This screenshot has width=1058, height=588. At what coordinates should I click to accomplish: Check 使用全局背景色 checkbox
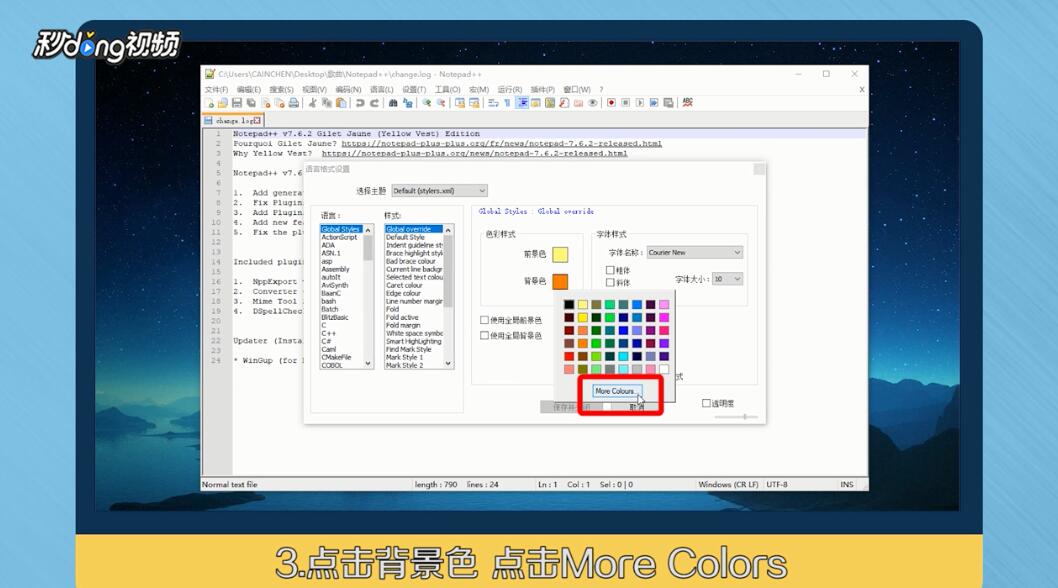(x=484, y=335)
